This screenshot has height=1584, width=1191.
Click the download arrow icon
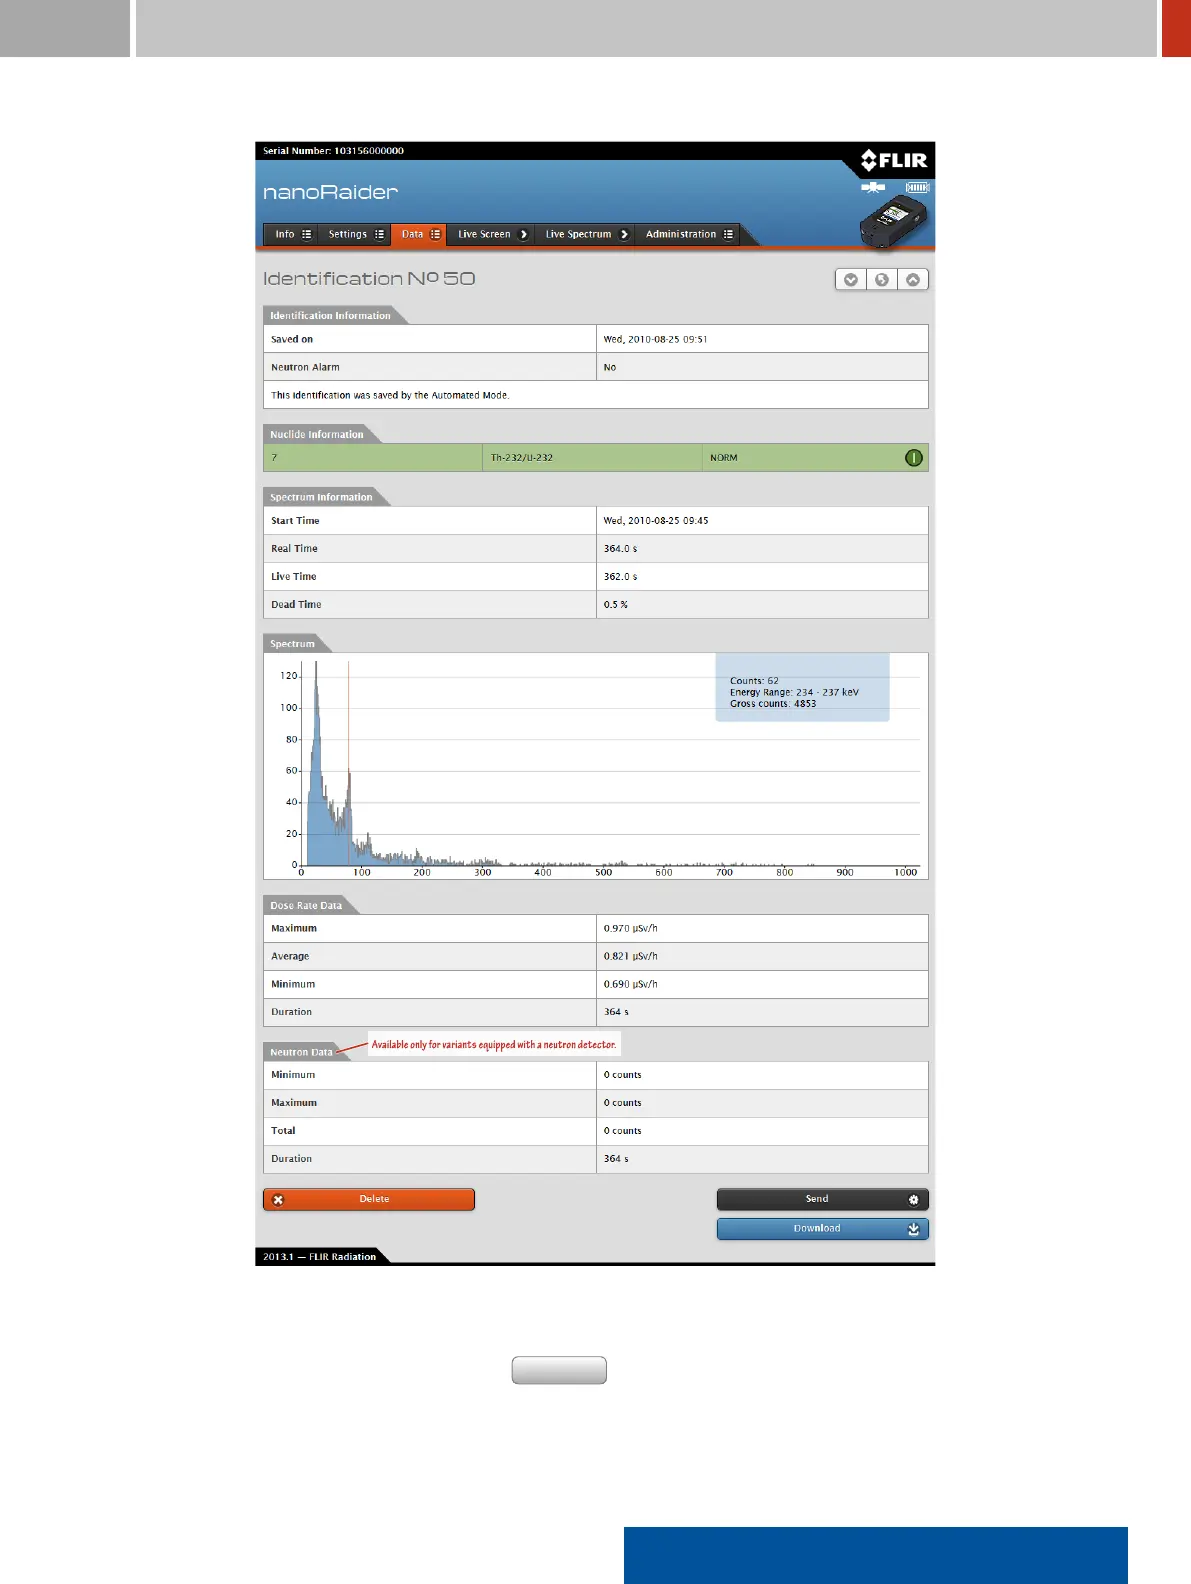[x=913, y=1229]
